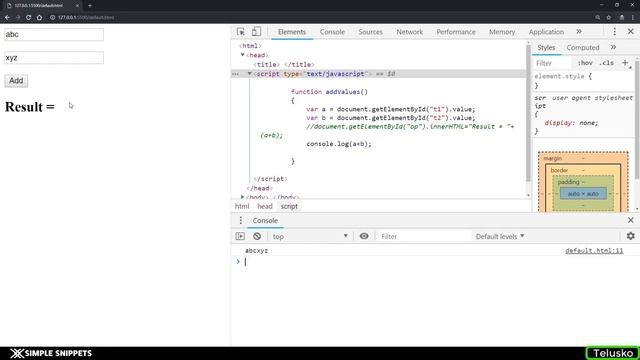Click the Styles filter field
The image size is (640, 360).
tap(553, 63)
